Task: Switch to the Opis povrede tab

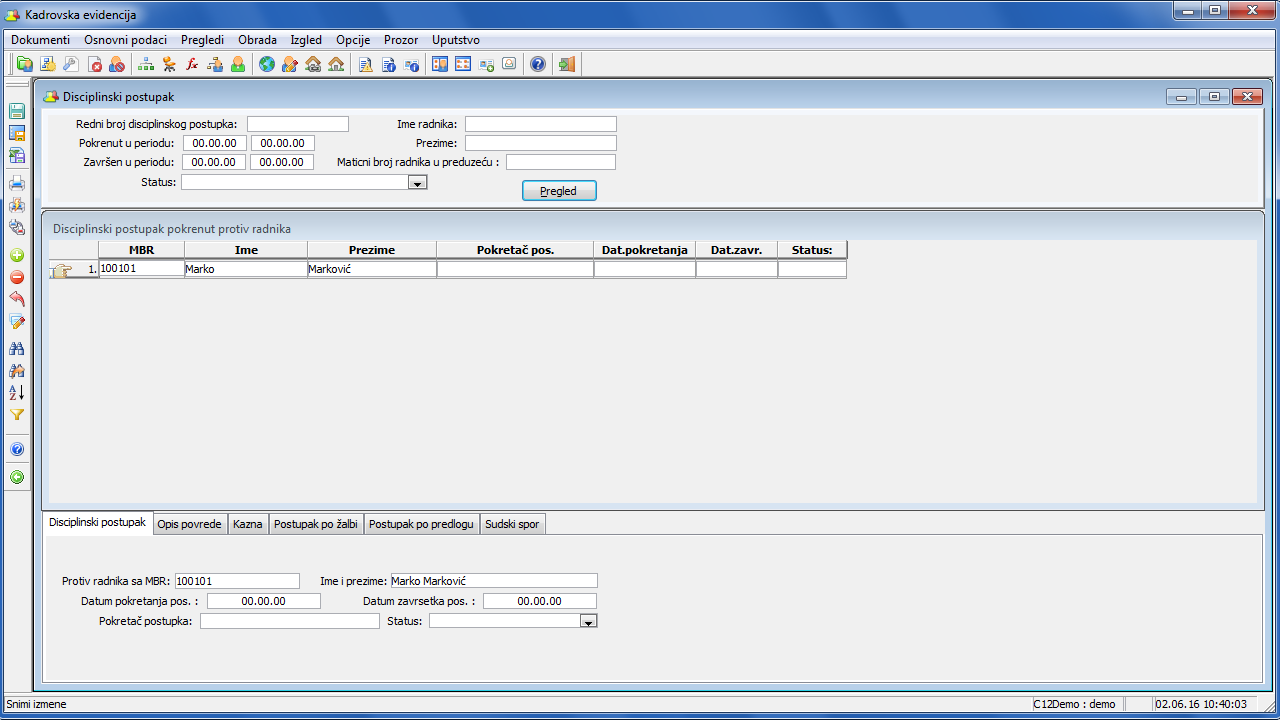Action: pyautogui.click(x=189, y=524)
